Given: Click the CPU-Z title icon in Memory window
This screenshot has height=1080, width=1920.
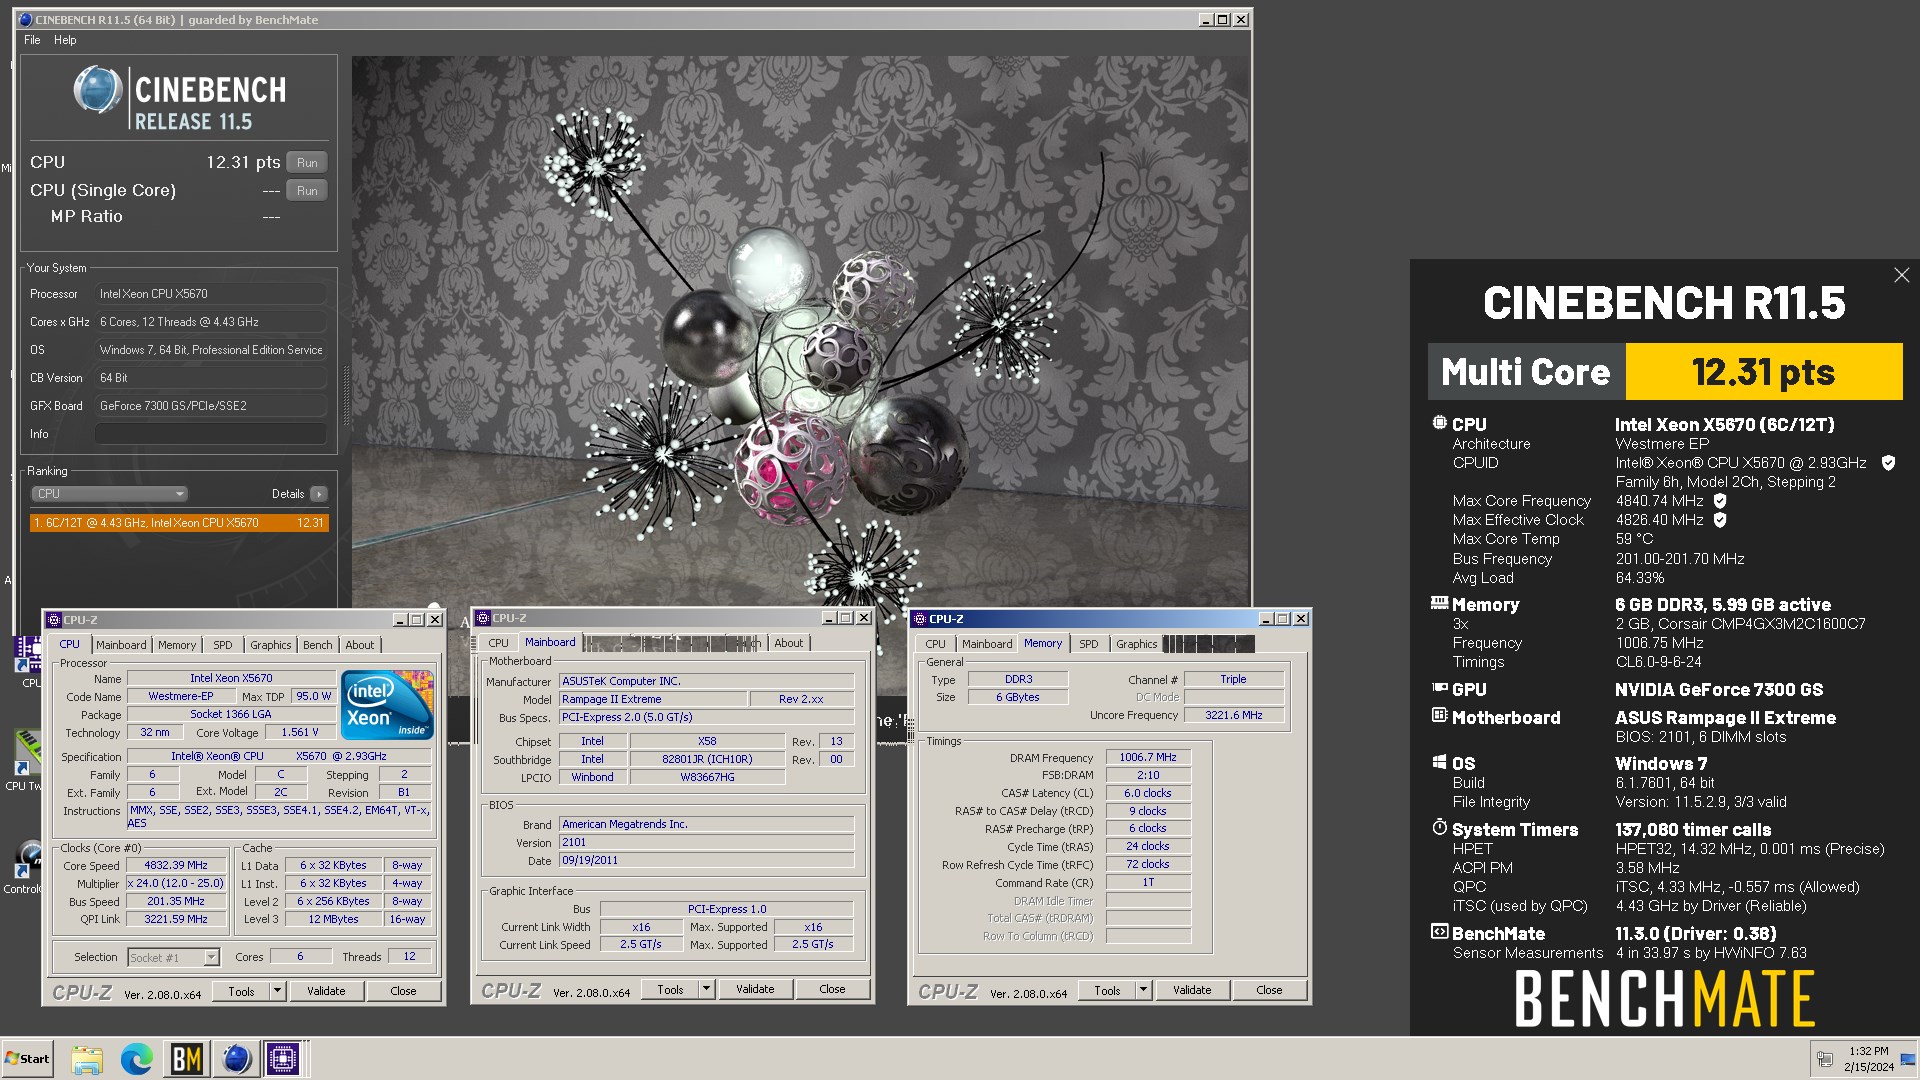Looking at the screenshot, I should 919,619.
